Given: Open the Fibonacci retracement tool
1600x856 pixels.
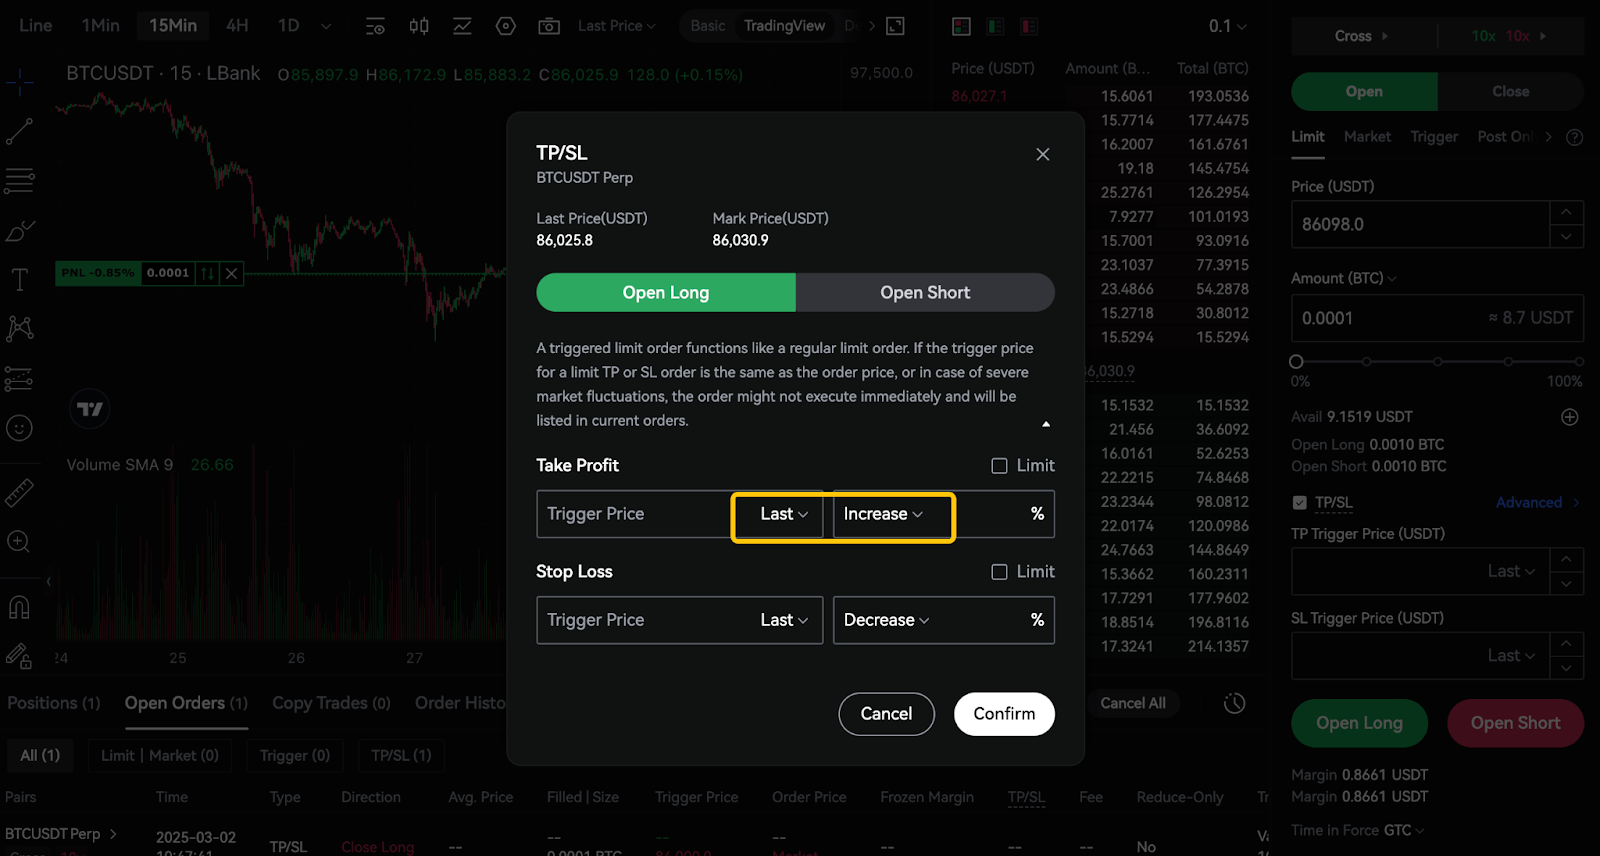Looking at the screenshot, I should coord(20,180).
